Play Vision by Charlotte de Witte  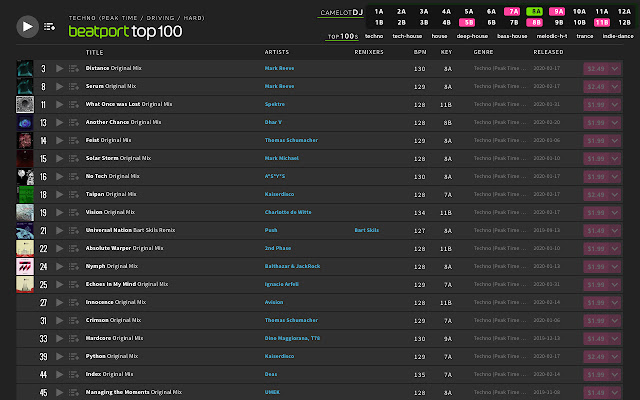[x=60, y=212]
